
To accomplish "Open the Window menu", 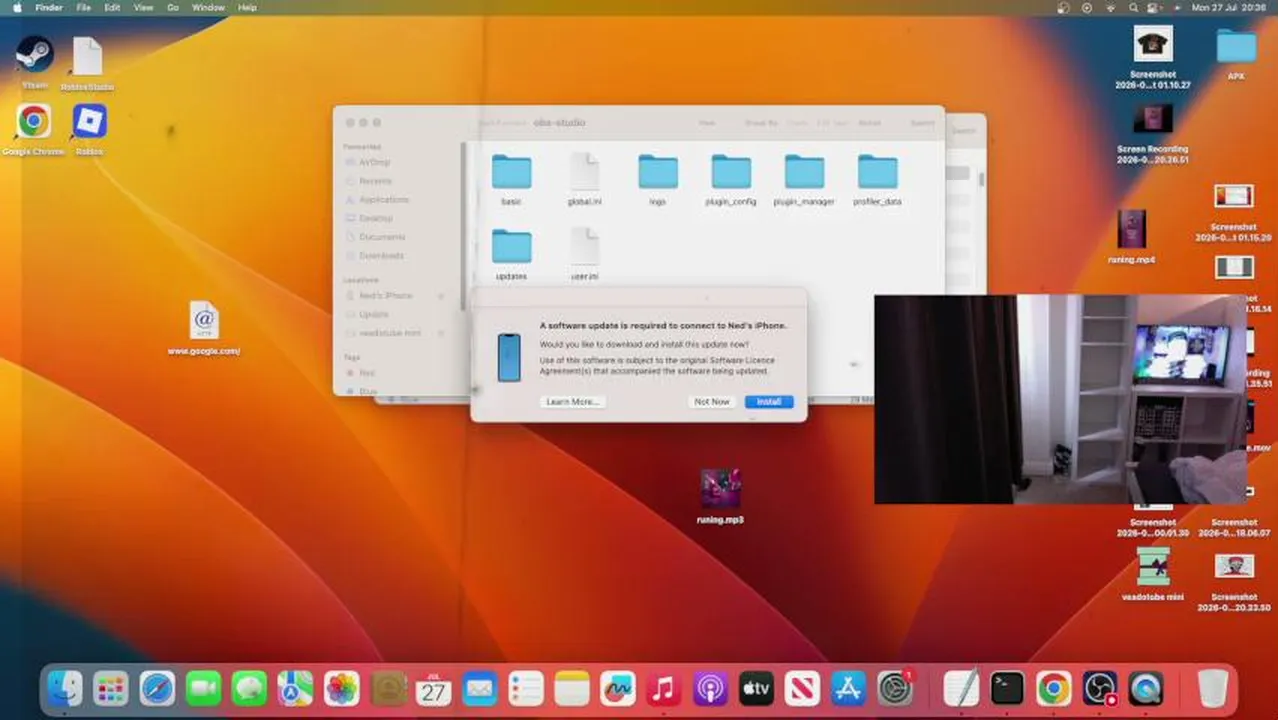I will click(208, 7).
